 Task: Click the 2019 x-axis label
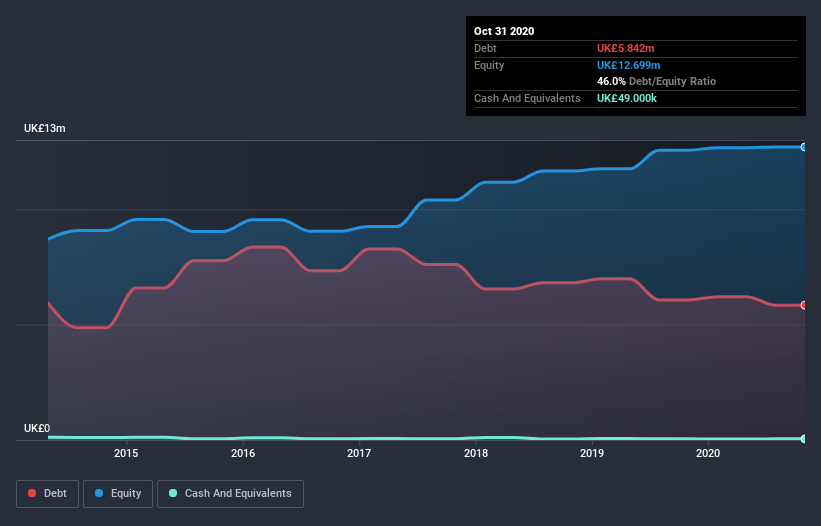point(592,453)
